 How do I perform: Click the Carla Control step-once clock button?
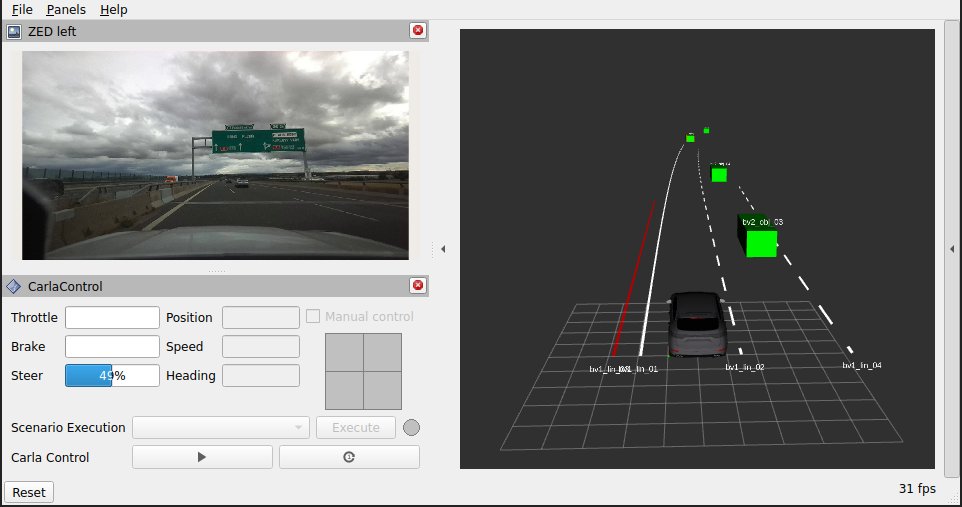coord(349,457)
